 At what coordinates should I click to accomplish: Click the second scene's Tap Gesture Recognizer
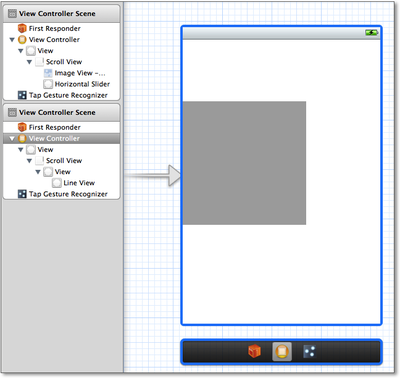[x=63, y=194]
